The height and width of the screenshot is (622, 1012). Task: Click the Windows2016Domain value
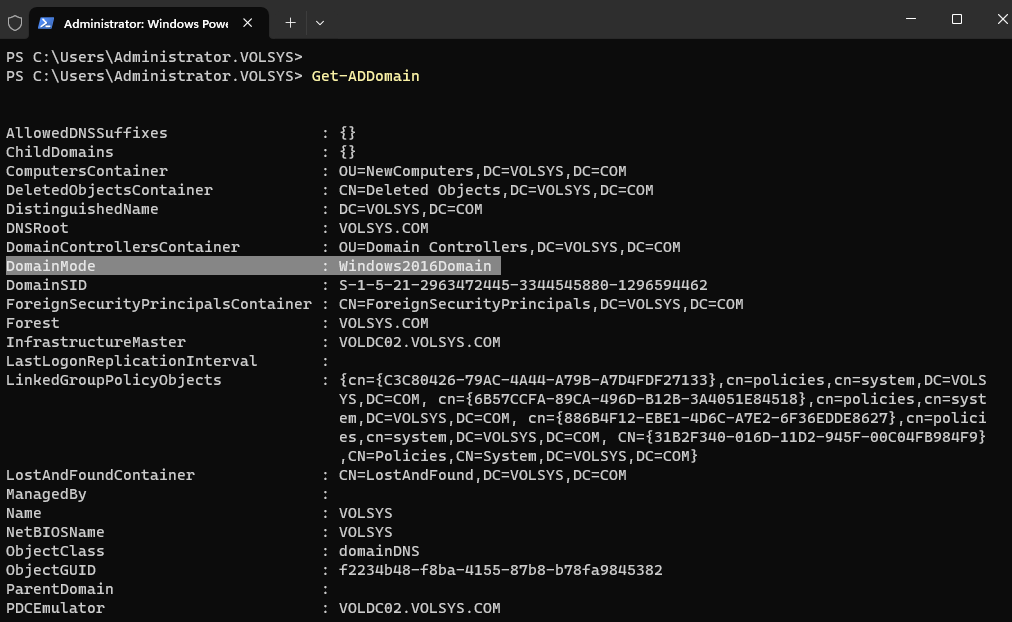pos(415,266)
